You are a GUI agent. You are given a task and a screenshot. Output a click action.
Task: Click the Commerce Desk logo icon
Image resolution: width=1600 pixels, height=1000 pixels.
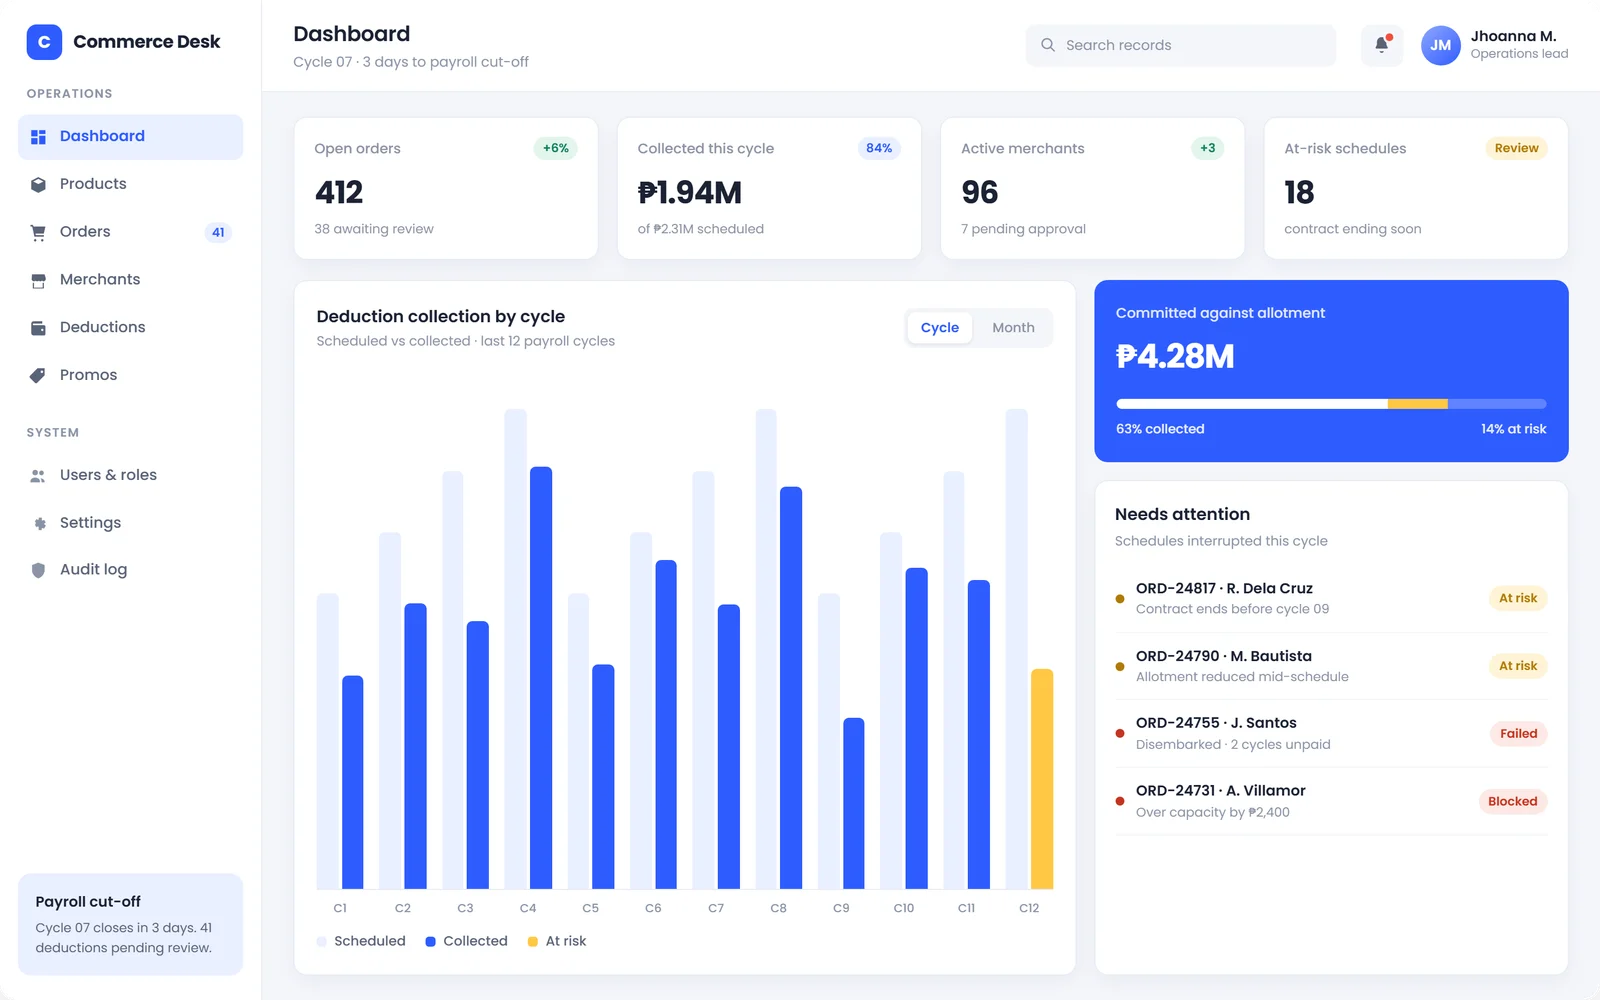coord(44,42)
